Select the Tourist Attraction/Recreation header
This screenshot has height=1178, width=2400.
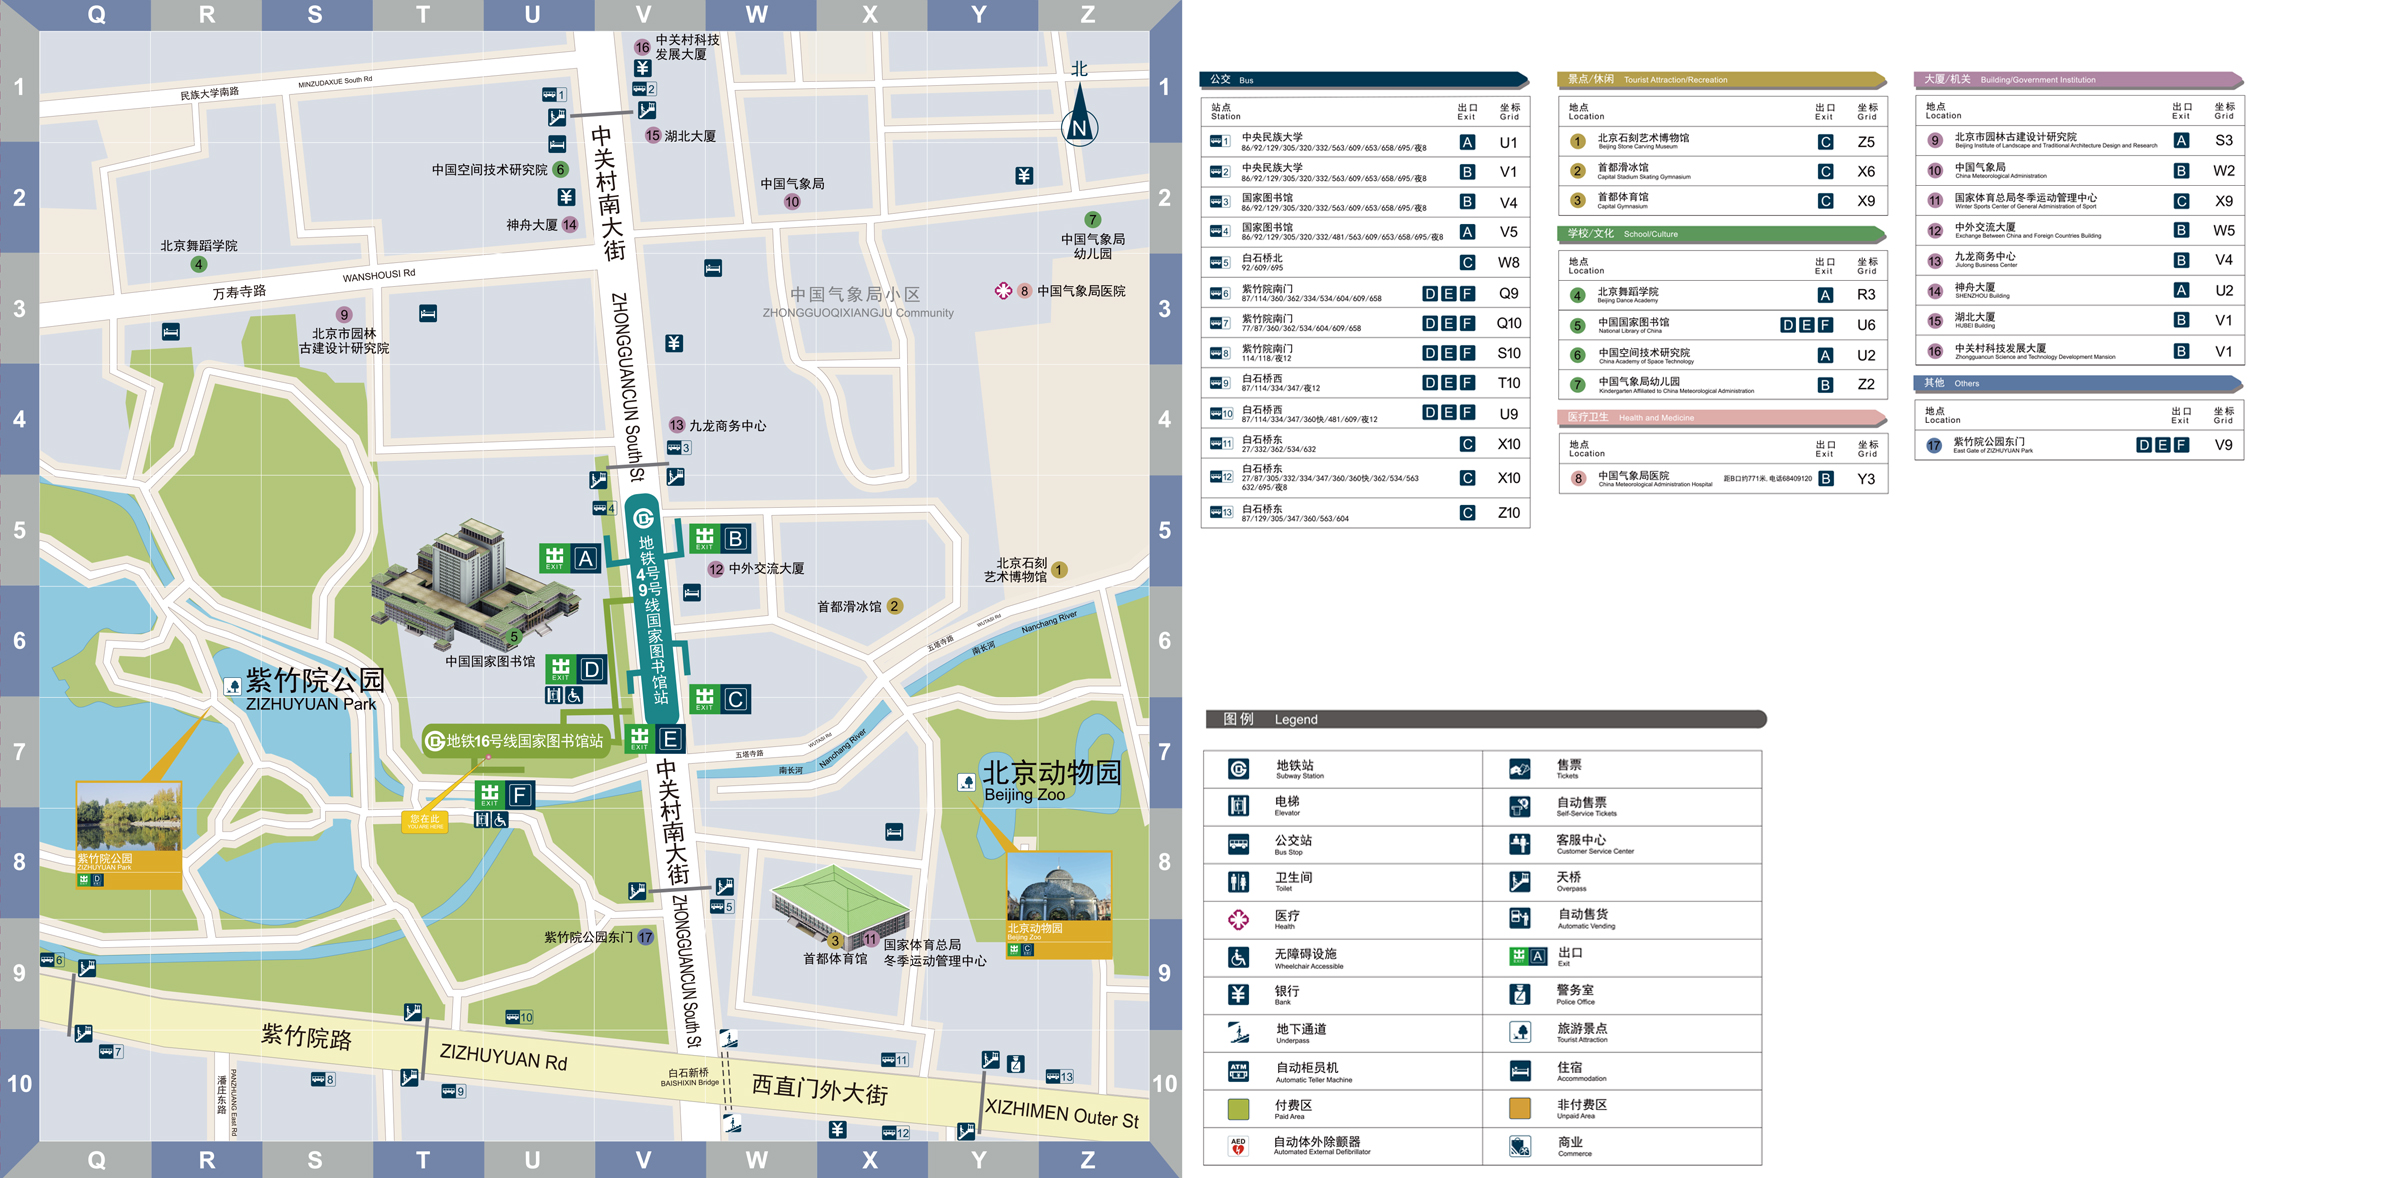1721,80
